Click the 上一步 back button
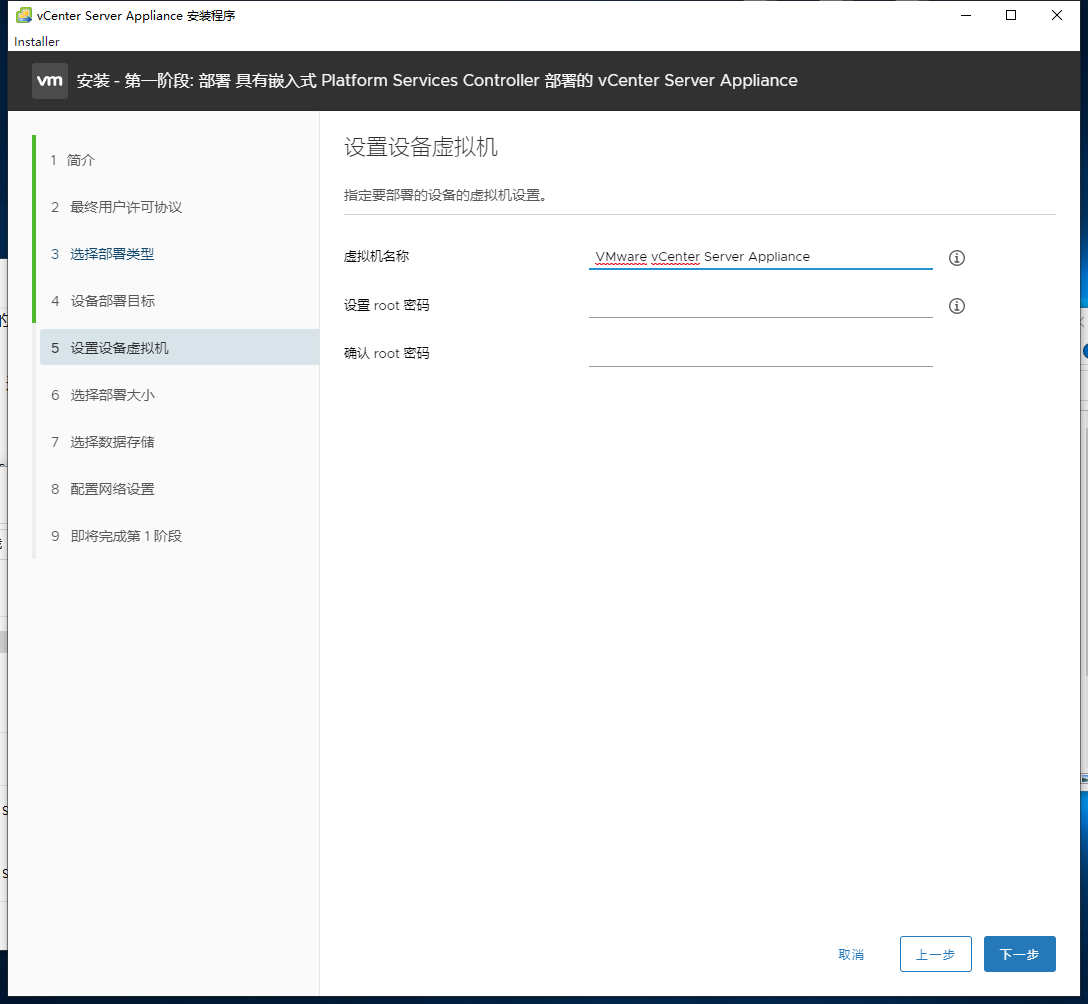 coord(935,954)
